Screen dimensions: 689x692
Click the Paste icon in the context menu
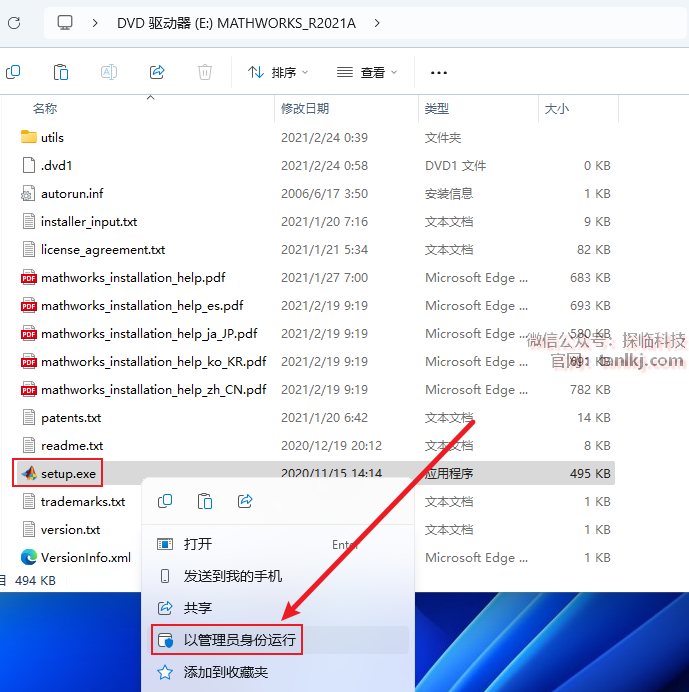(205, 501)
